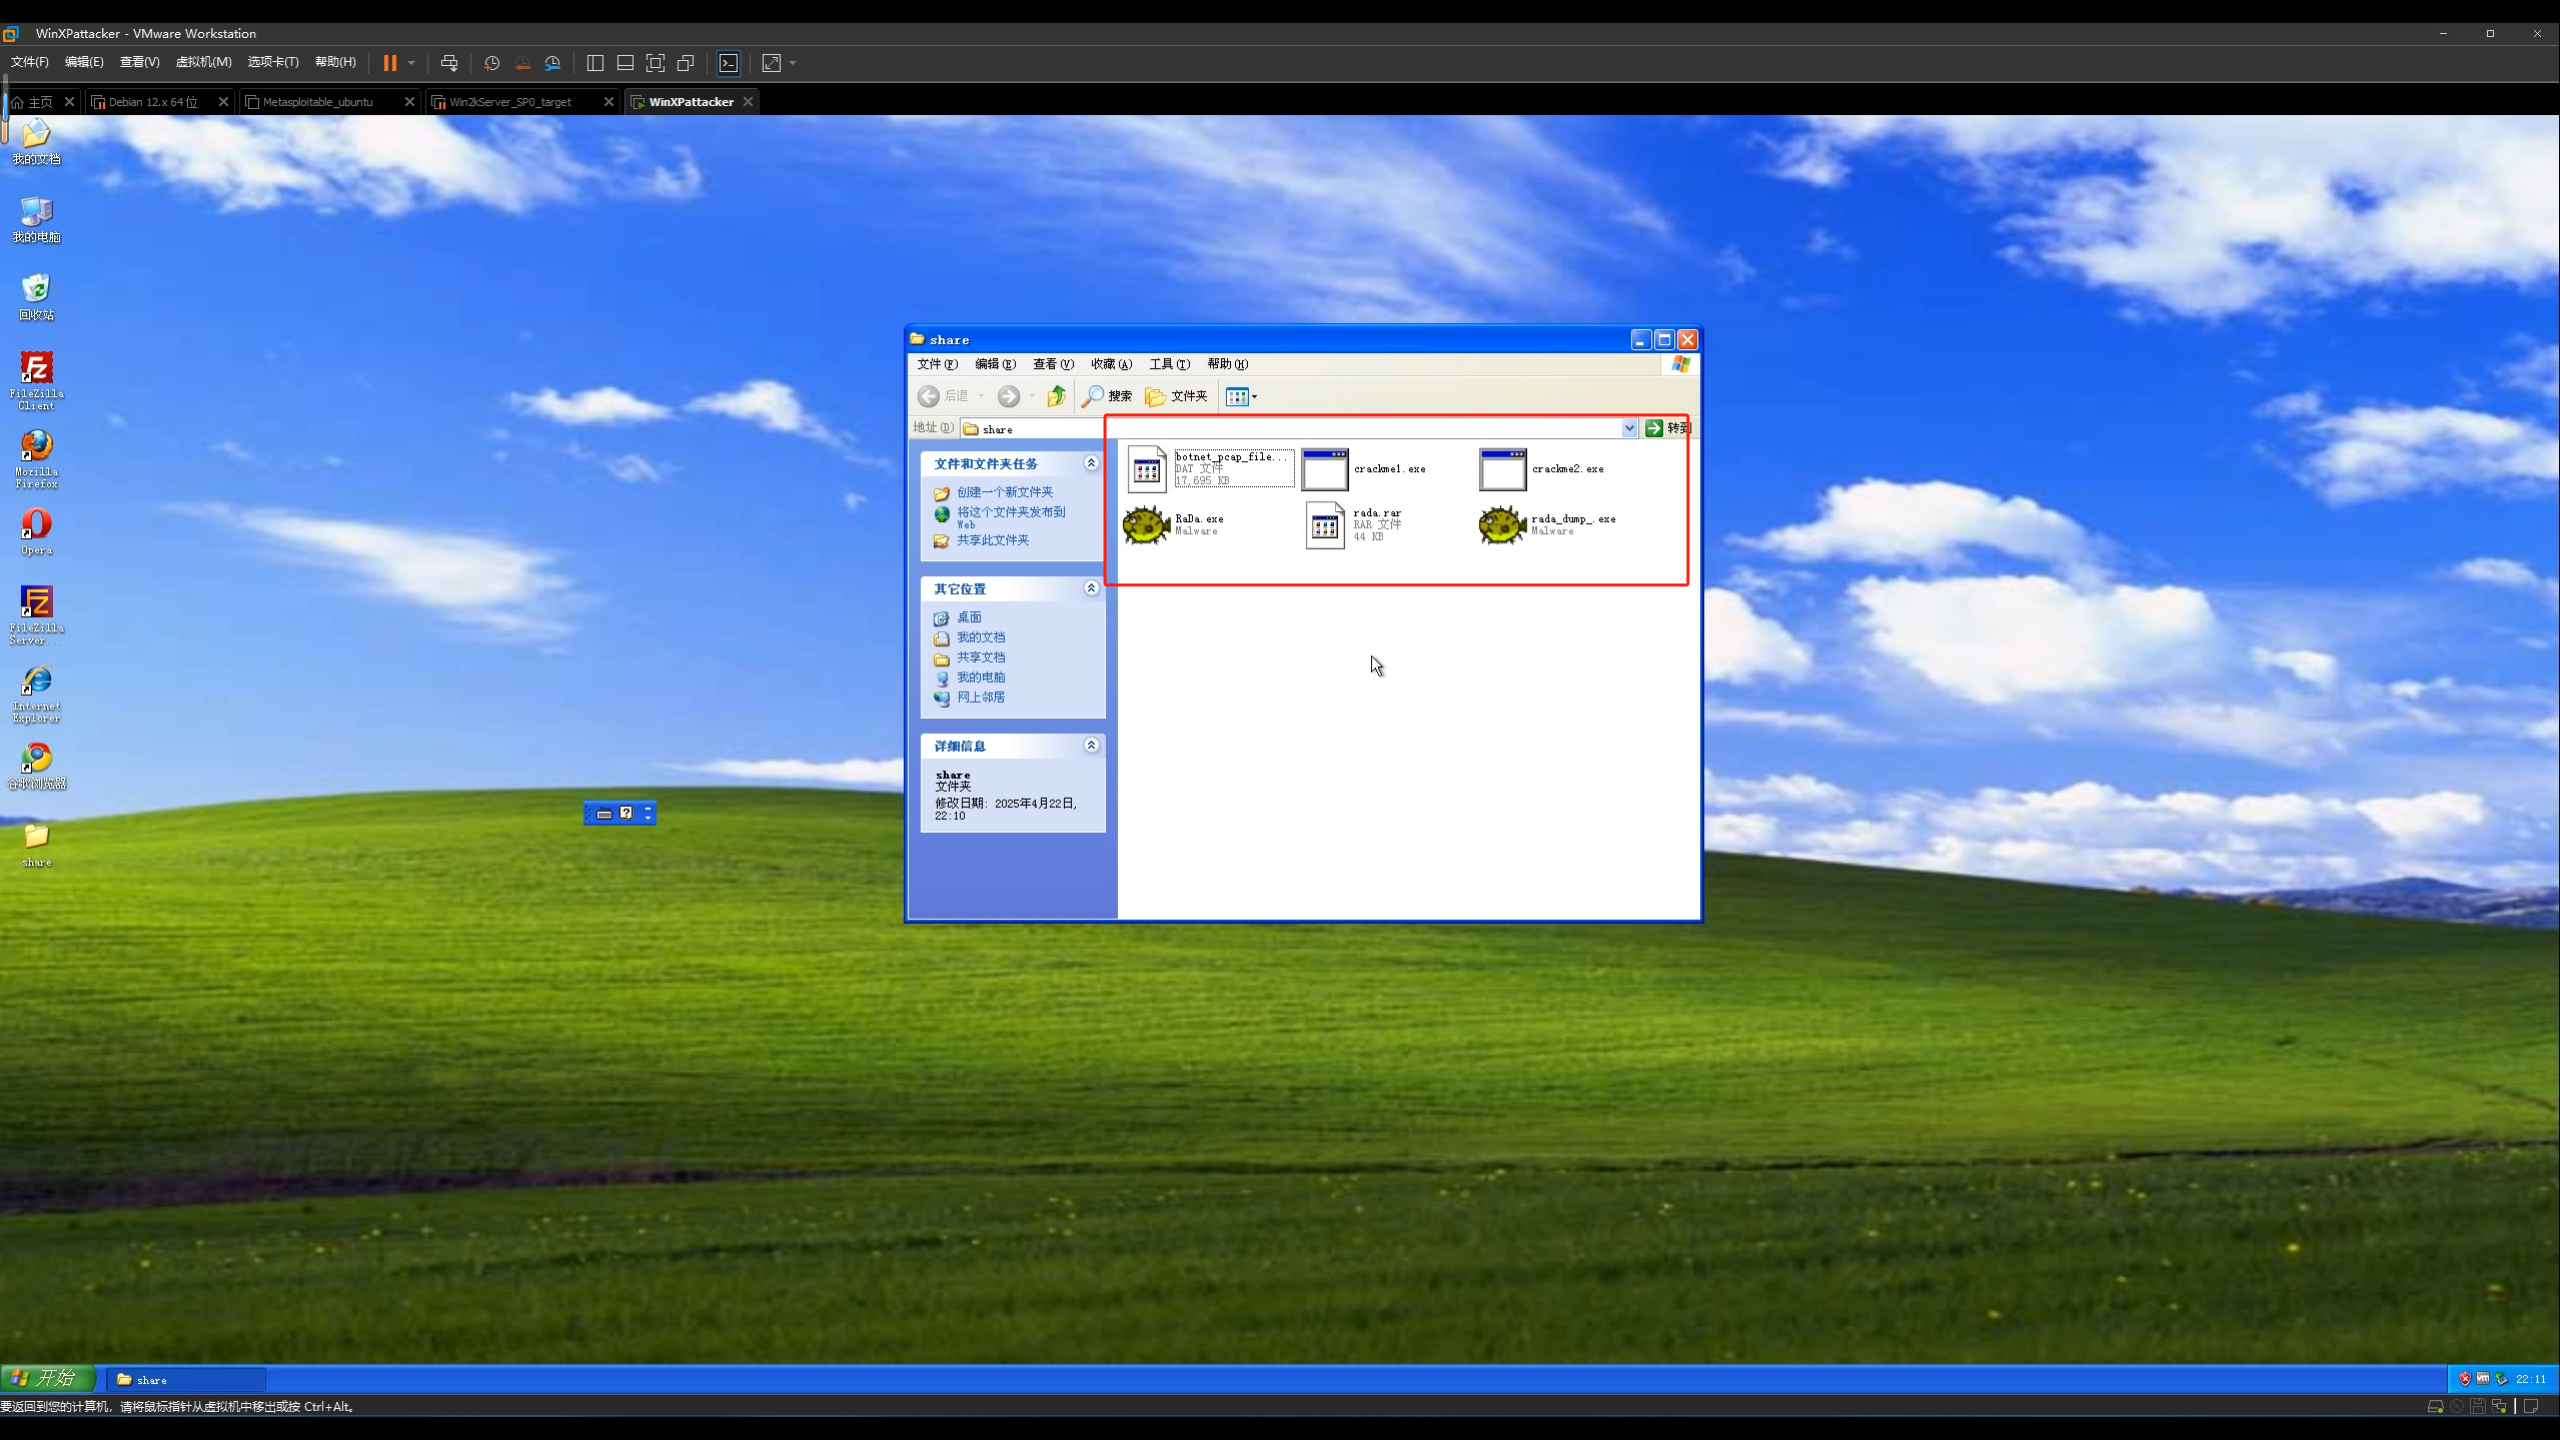Click the VMware full screen mode icon
The width and height of the screenshot is (2560, 1440).
coord(655,63)
